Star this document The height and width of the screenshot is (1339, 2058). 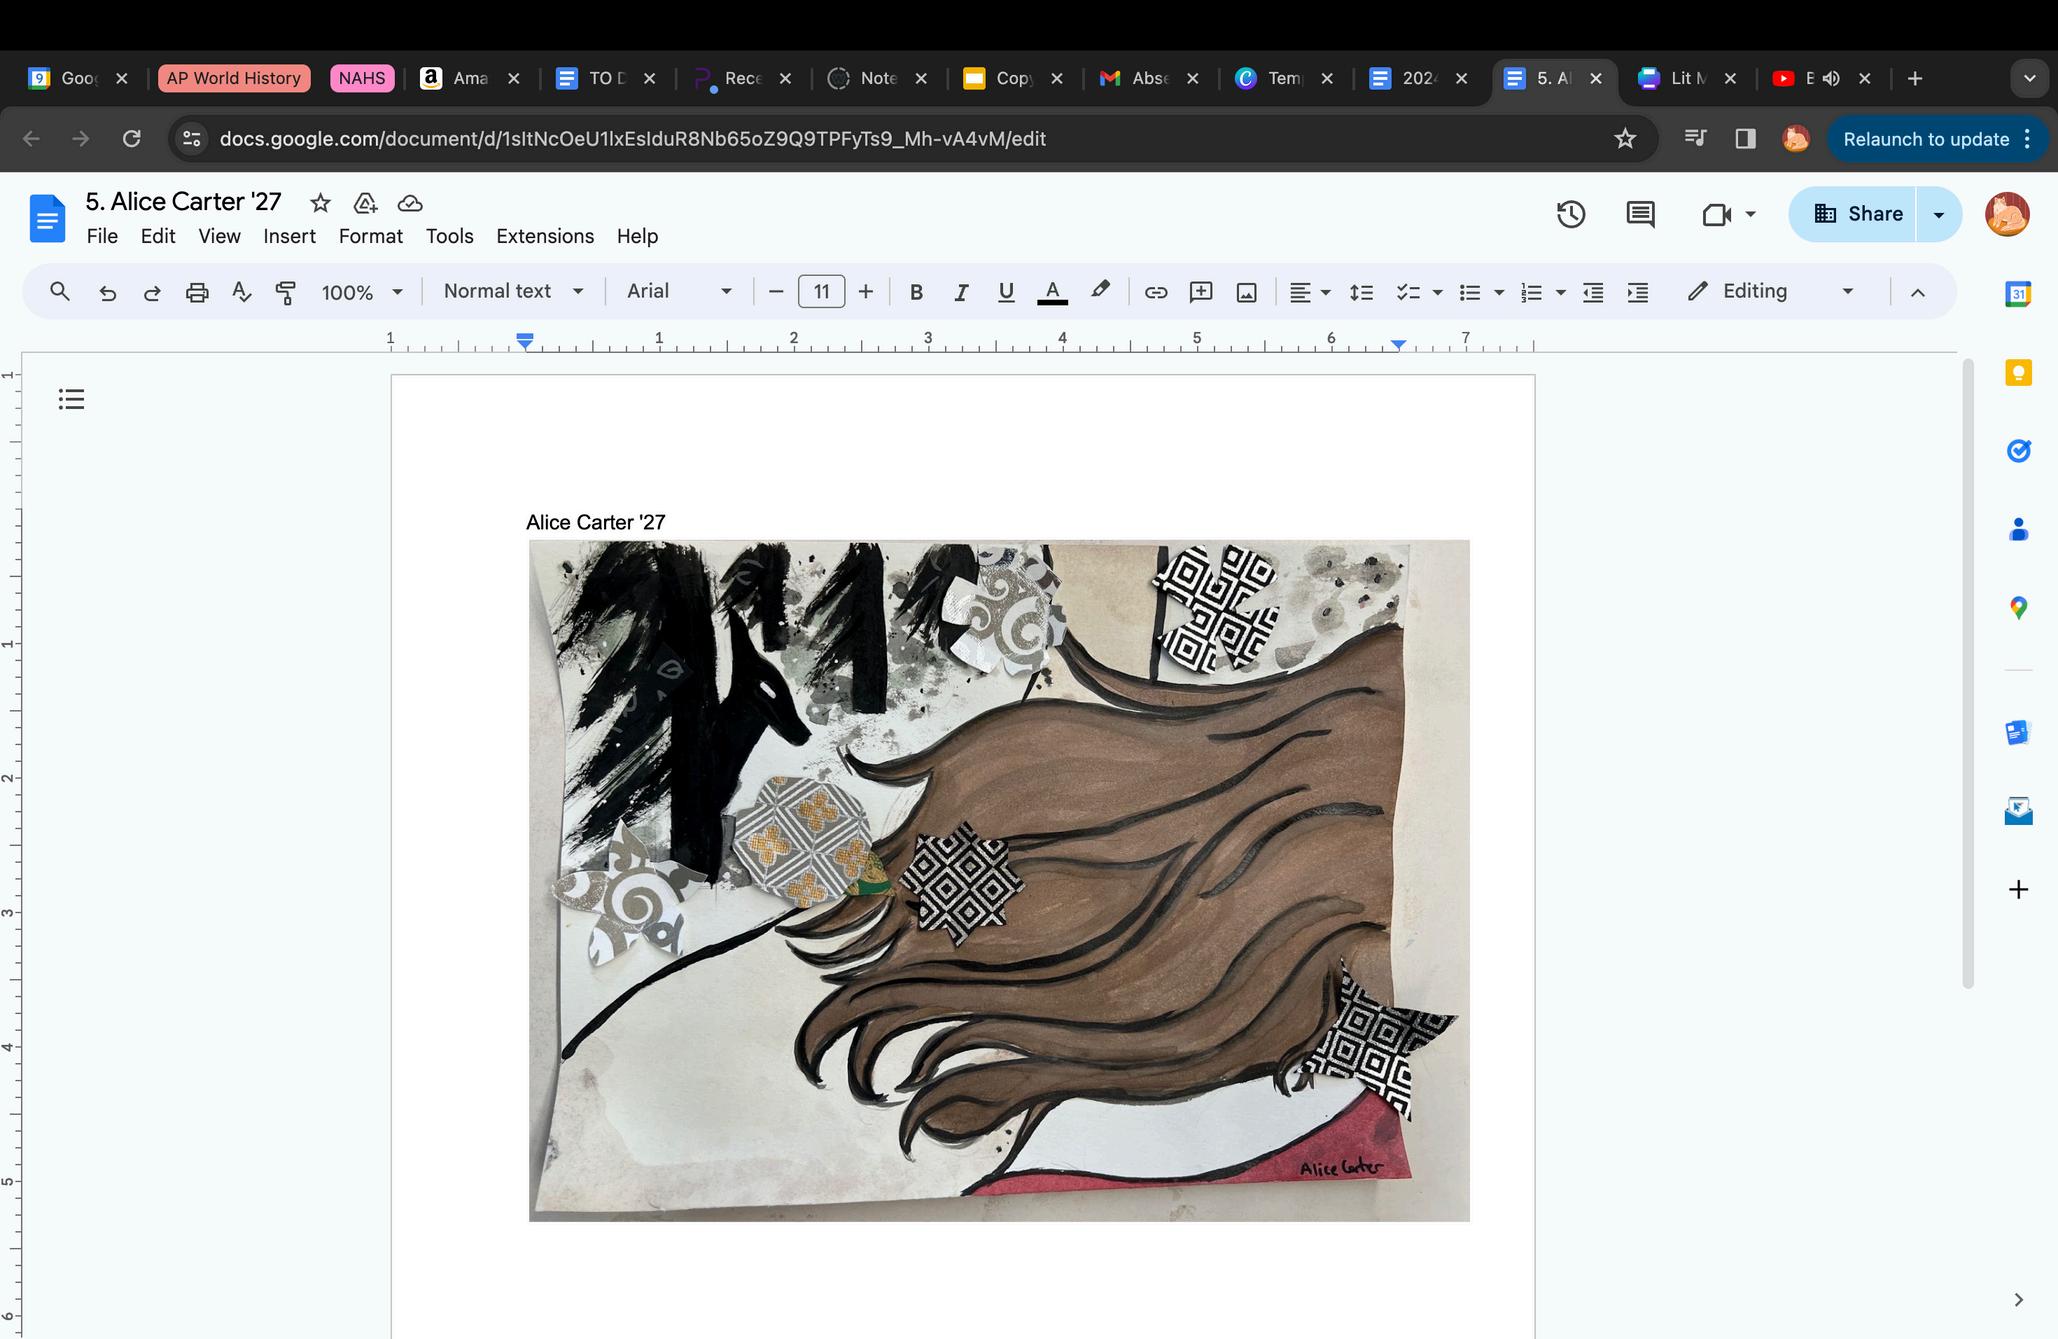(320, 203)
